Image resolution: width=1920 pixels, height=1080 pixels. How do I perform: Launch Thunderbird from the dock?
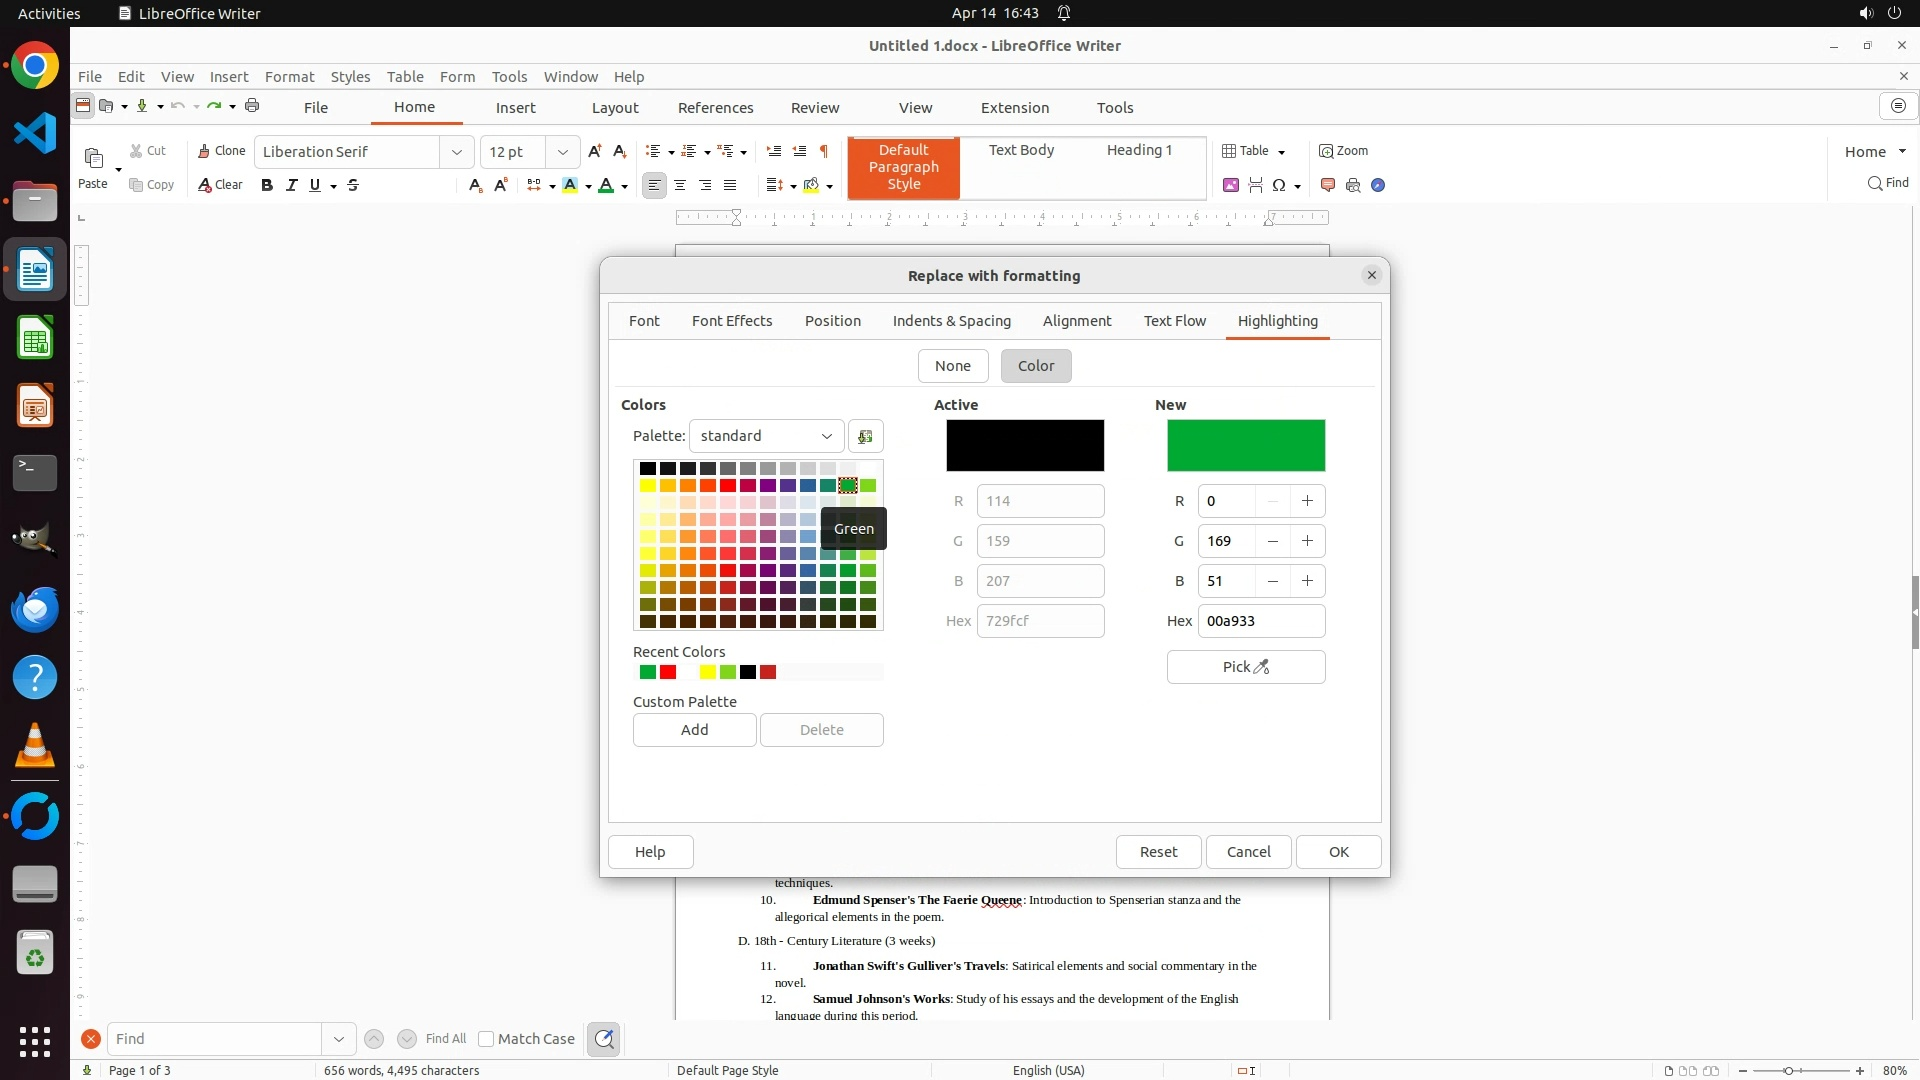pyautogui.click(x=35, y=609)
